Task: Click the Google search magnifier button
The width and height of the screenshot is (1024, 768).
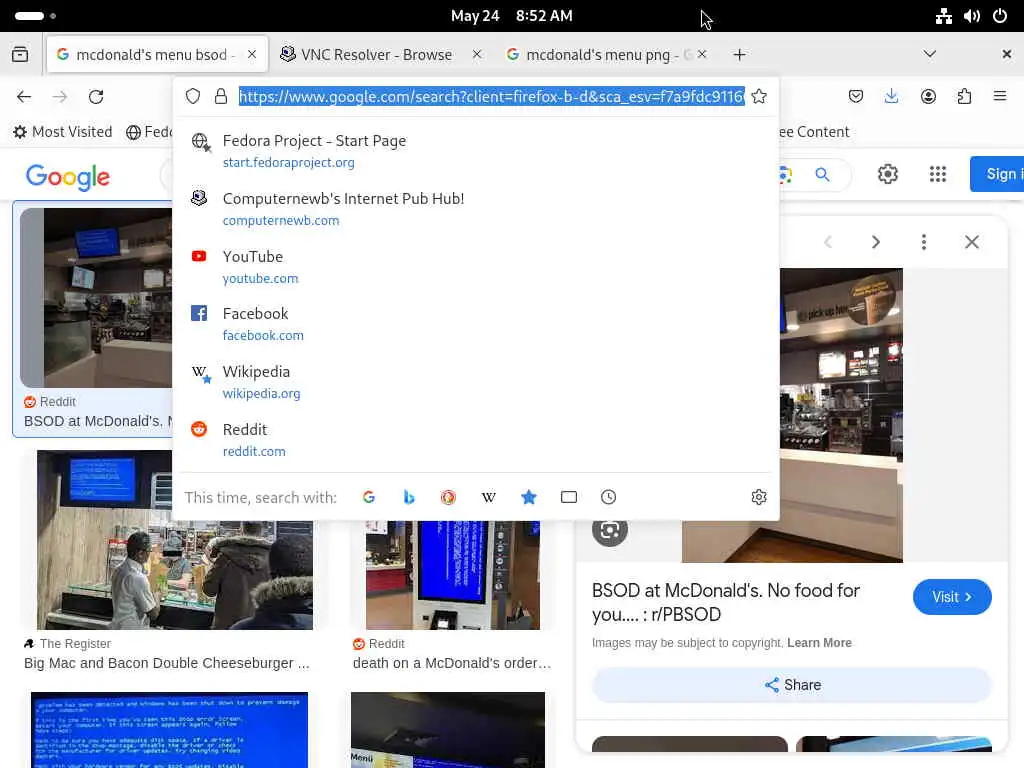Action: tap(822, 174)
